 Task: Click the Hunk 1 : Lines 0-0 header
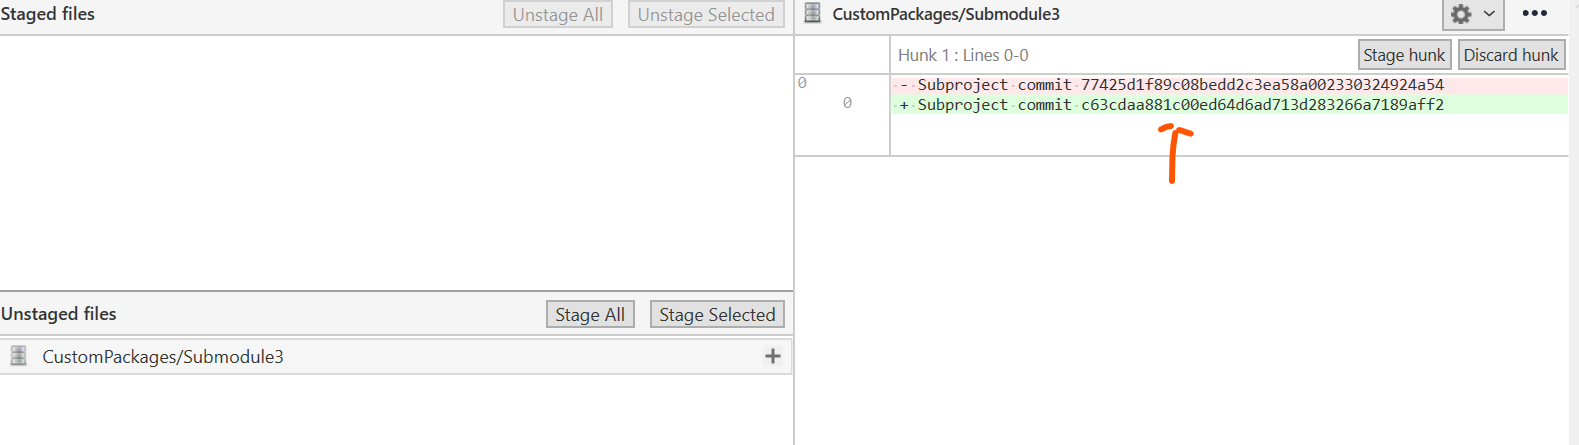click(x=963, y=55)
